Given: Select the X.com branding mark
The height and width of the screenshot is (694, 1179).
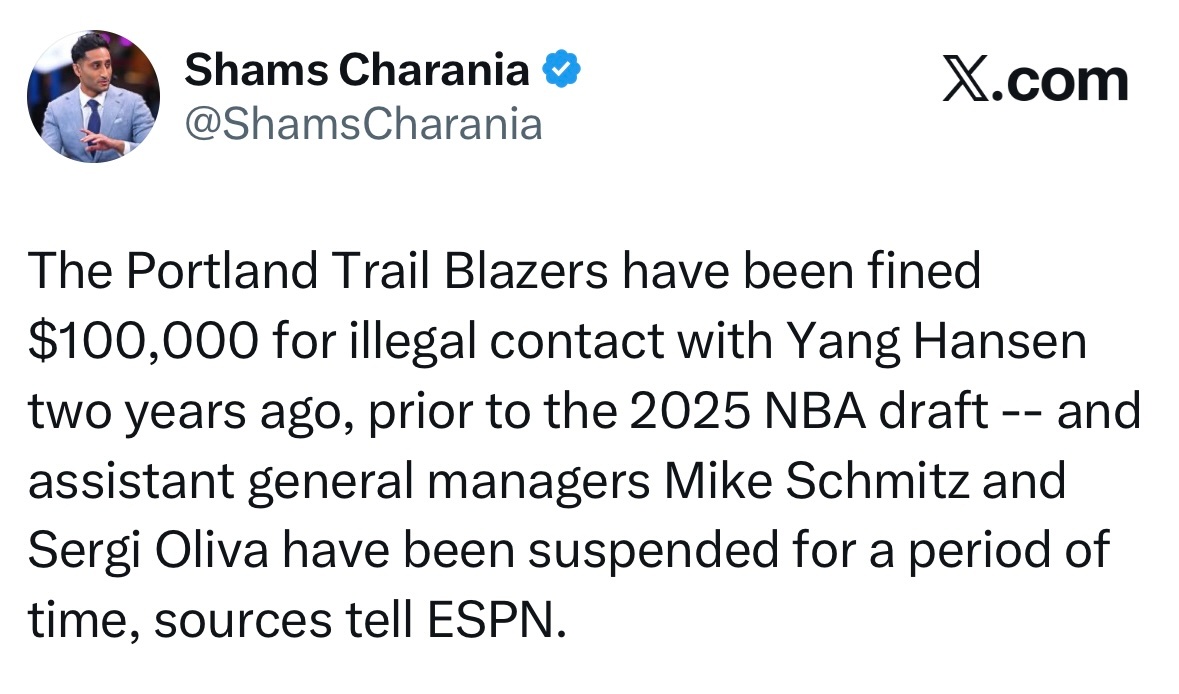Looking at the screenshot, I should [1035, 80].
